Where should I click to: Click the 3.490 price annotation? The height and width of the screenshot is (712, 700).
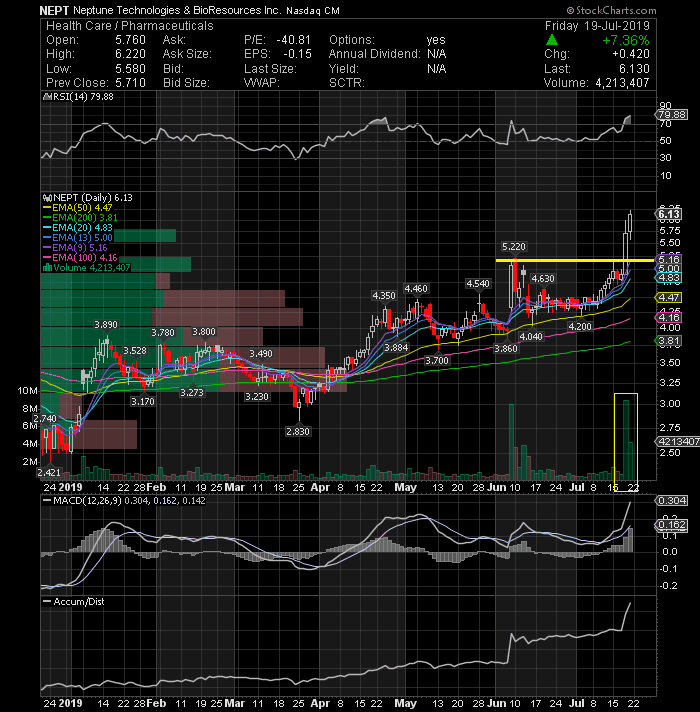tap(261, 354)
